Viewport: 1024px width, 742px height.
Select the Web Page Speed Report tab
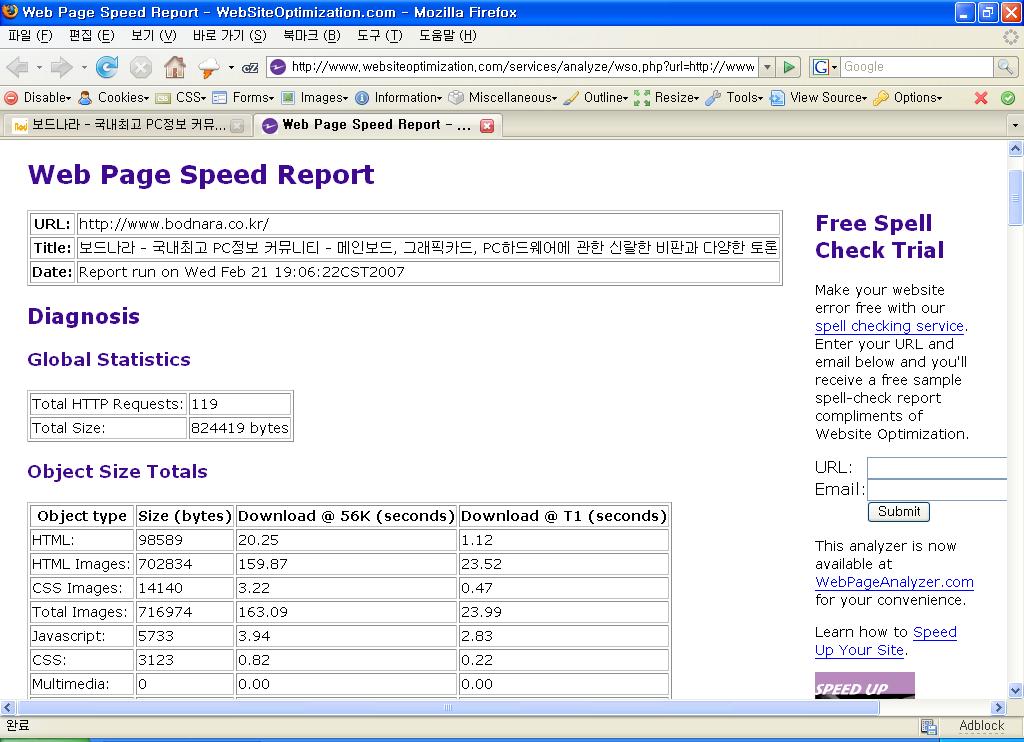coord(377,125)
